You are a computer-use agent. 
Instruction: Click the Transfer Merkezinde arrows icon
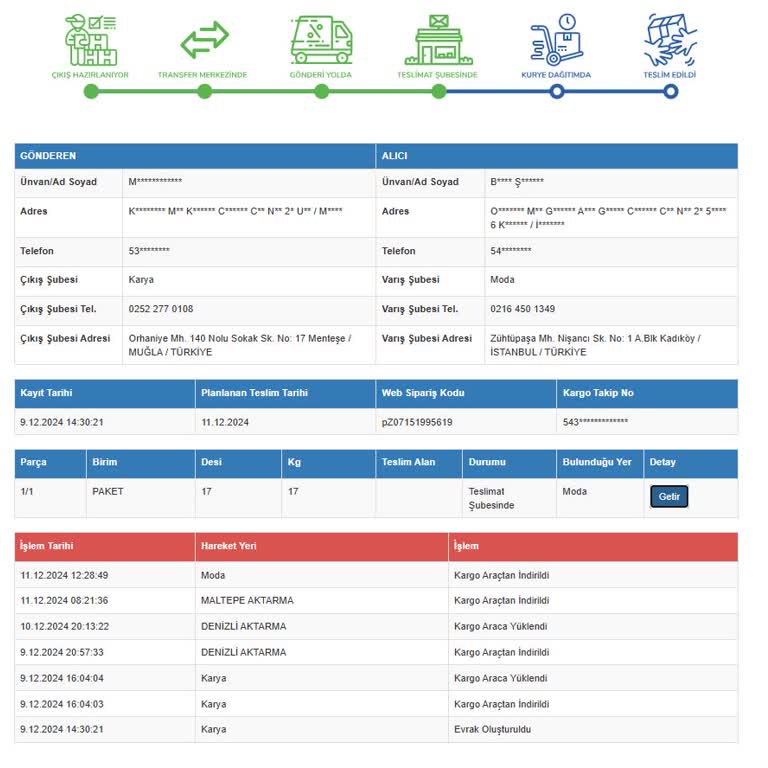click(204, 40)
